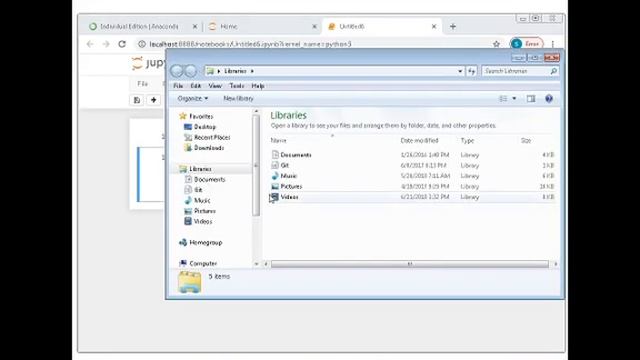Open Explorer help question mark icon
The image size is (640, 360).
[x=549, y=99]
